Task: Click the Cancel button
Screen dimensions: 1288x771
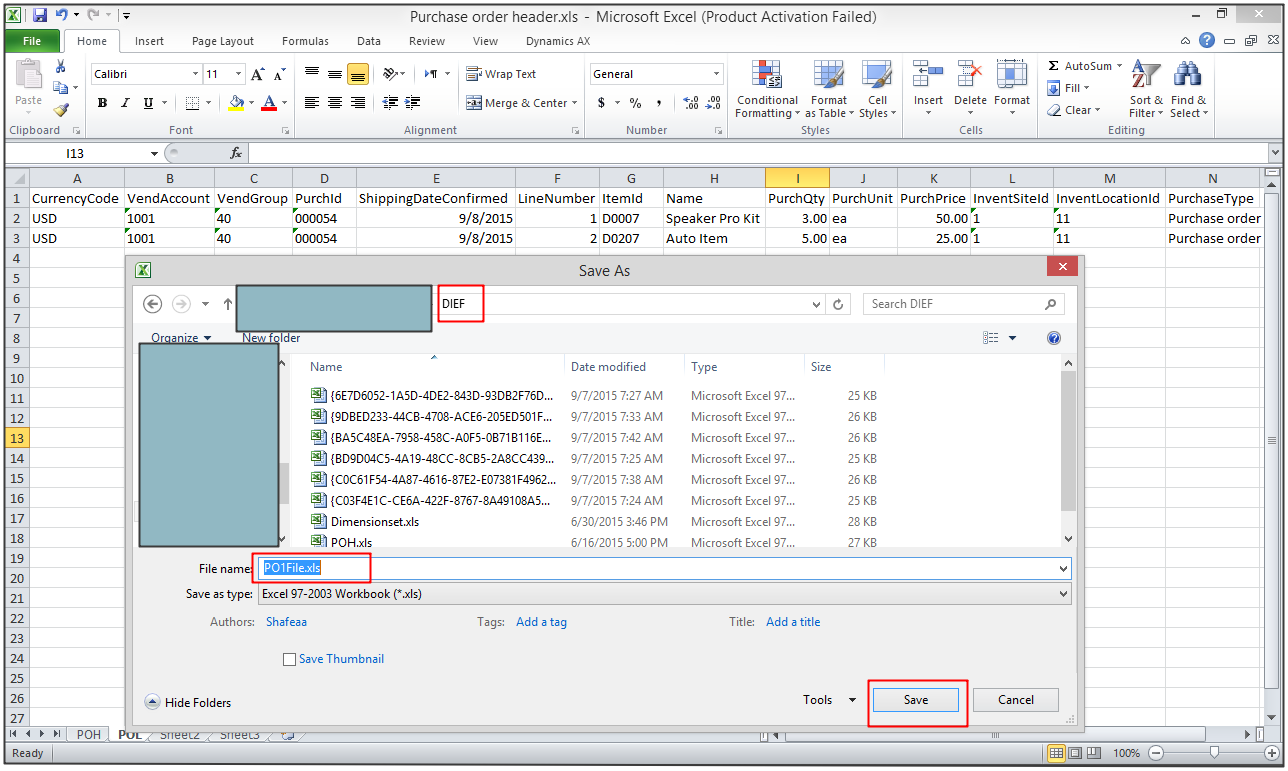Action: tap(1016, 700)
